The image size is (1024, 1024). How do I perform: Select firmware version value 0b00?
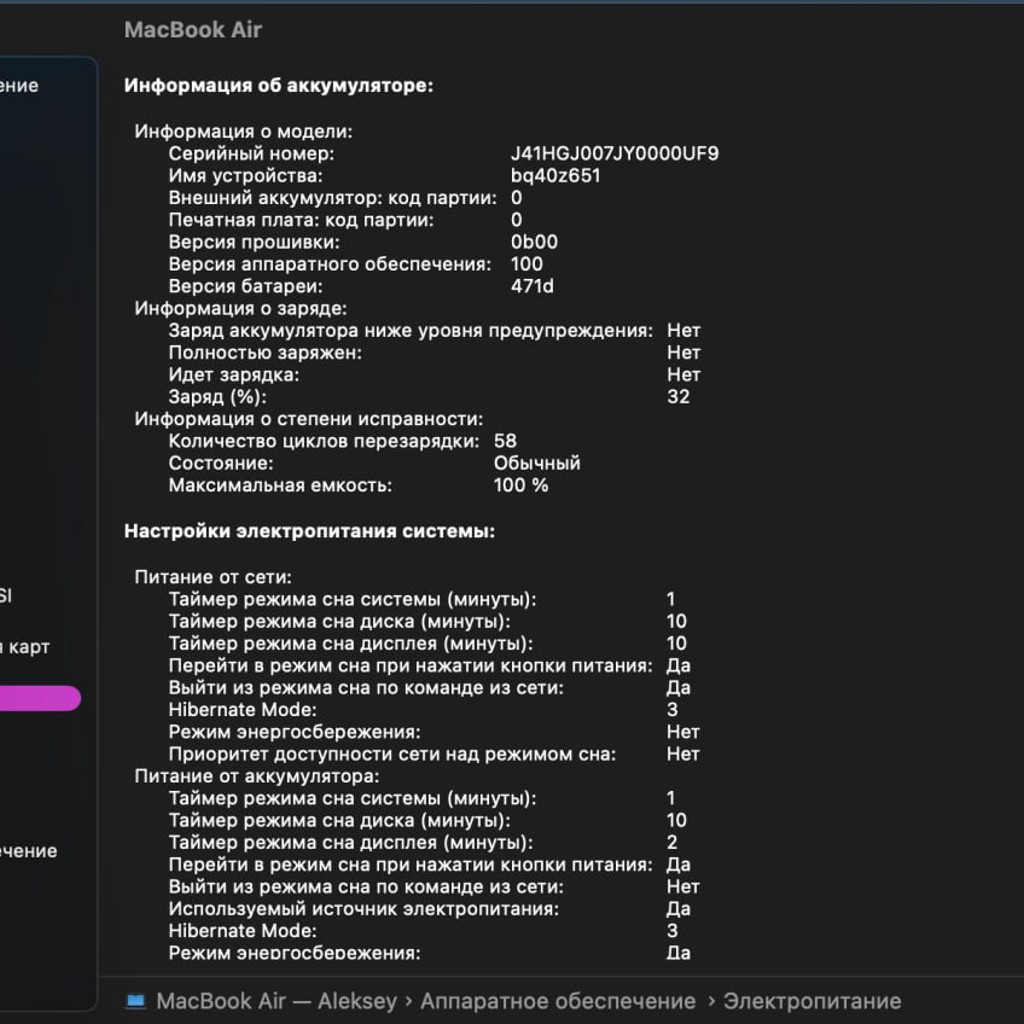pyautogui.click(x=534, y=242)
